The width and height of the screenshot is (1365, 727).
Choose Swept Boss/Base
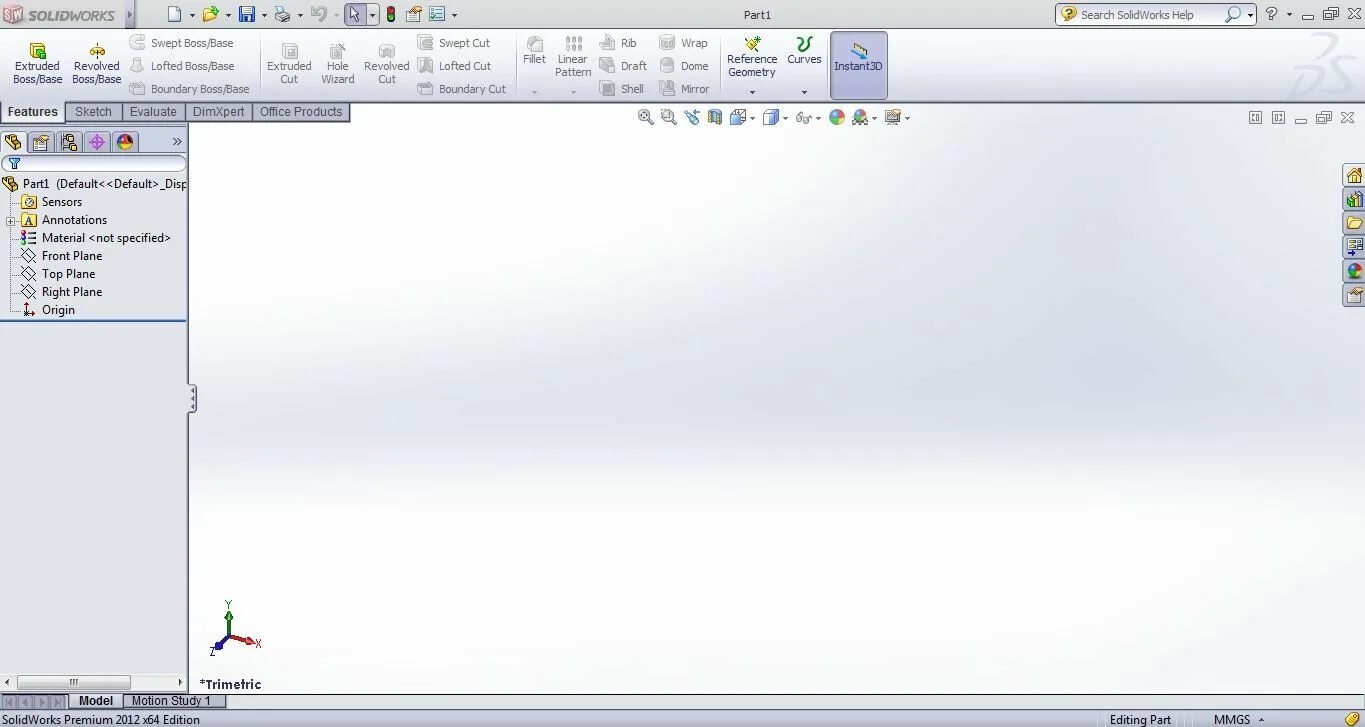(x=181, y=43)
